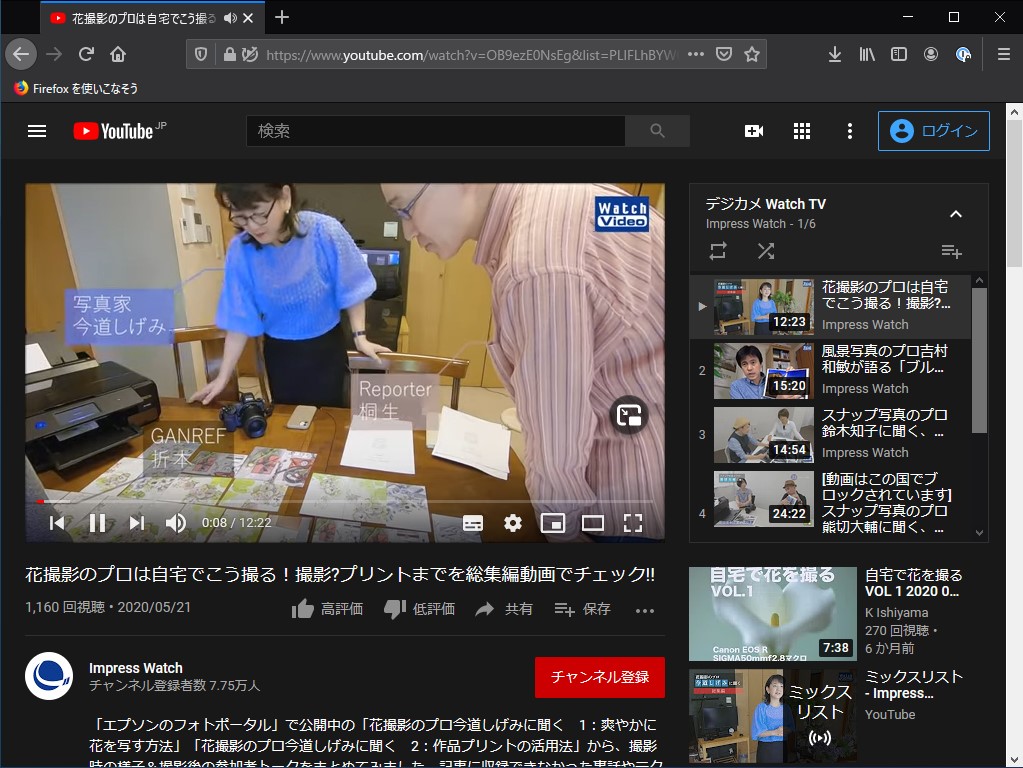Open the YouTube apps grid icon
Viewport: 1023px width, 768px height.
pyautogui.click(x=801, y=130)
